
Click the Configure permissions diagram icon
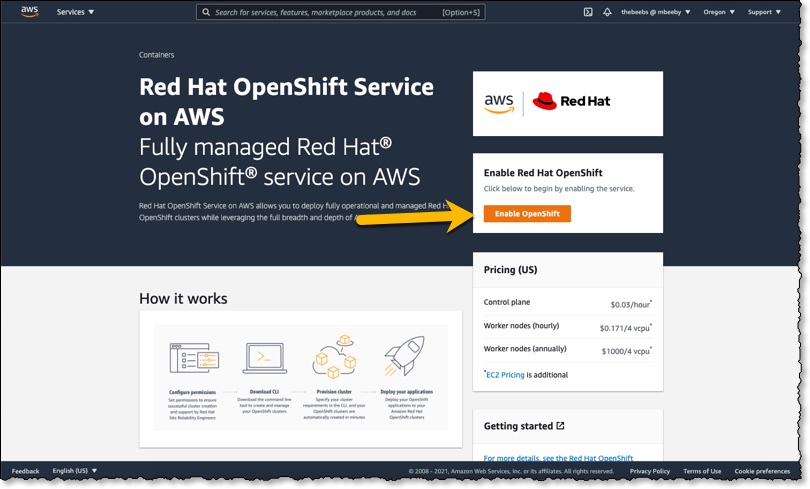coord(194,358)
